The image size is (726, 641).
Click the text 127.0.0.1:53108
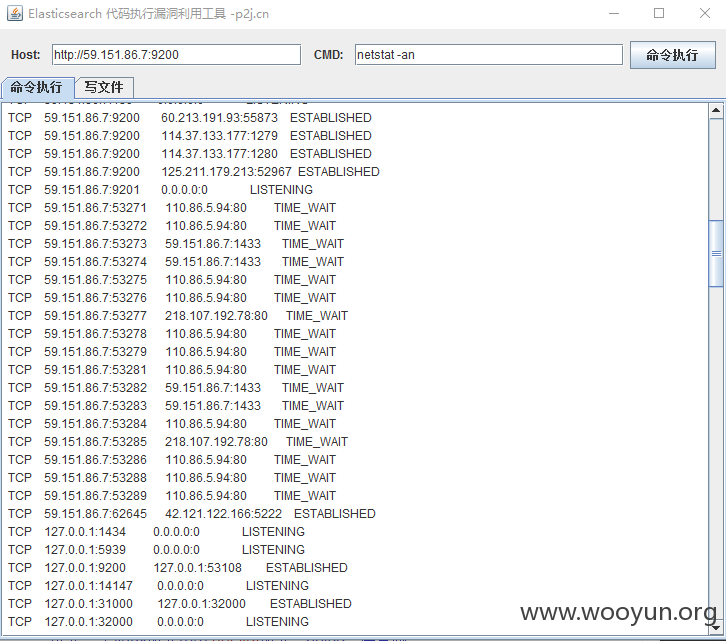(x=198, y=568)
